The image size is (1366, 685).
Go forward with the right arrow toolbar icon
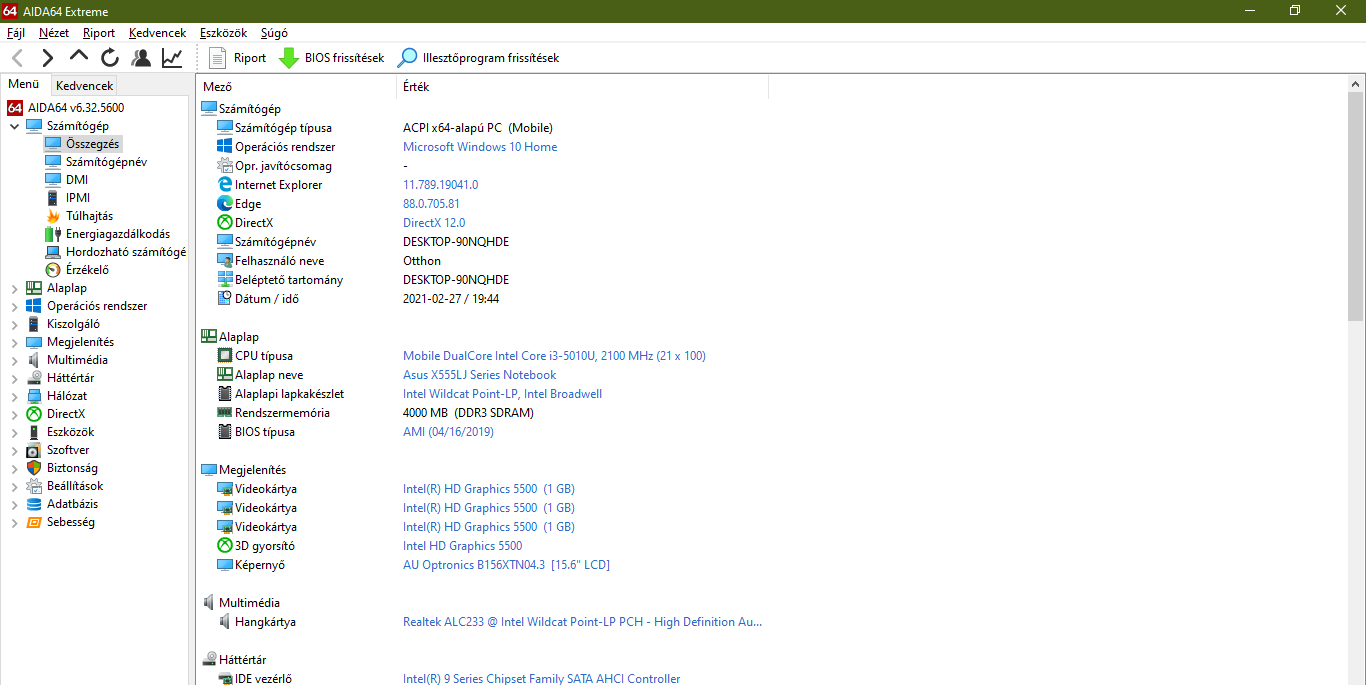(x=47, y=58)
